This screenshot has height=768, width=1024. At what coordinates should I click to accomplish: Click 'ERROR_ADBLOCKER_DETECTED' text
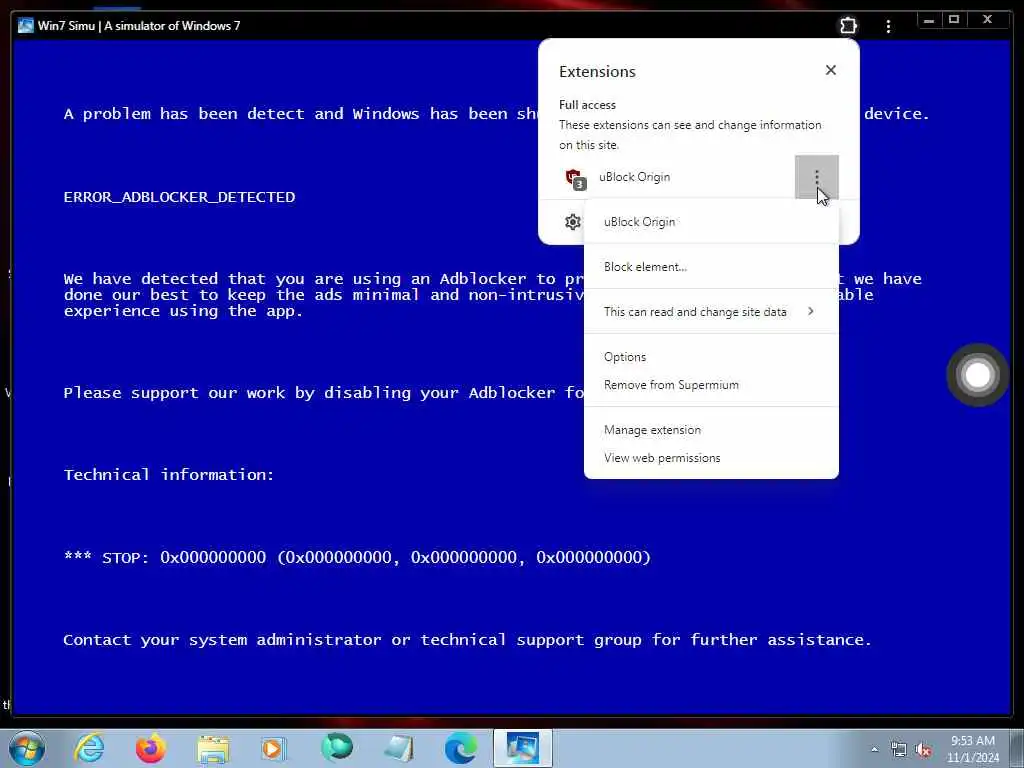(x=179, y=197)
